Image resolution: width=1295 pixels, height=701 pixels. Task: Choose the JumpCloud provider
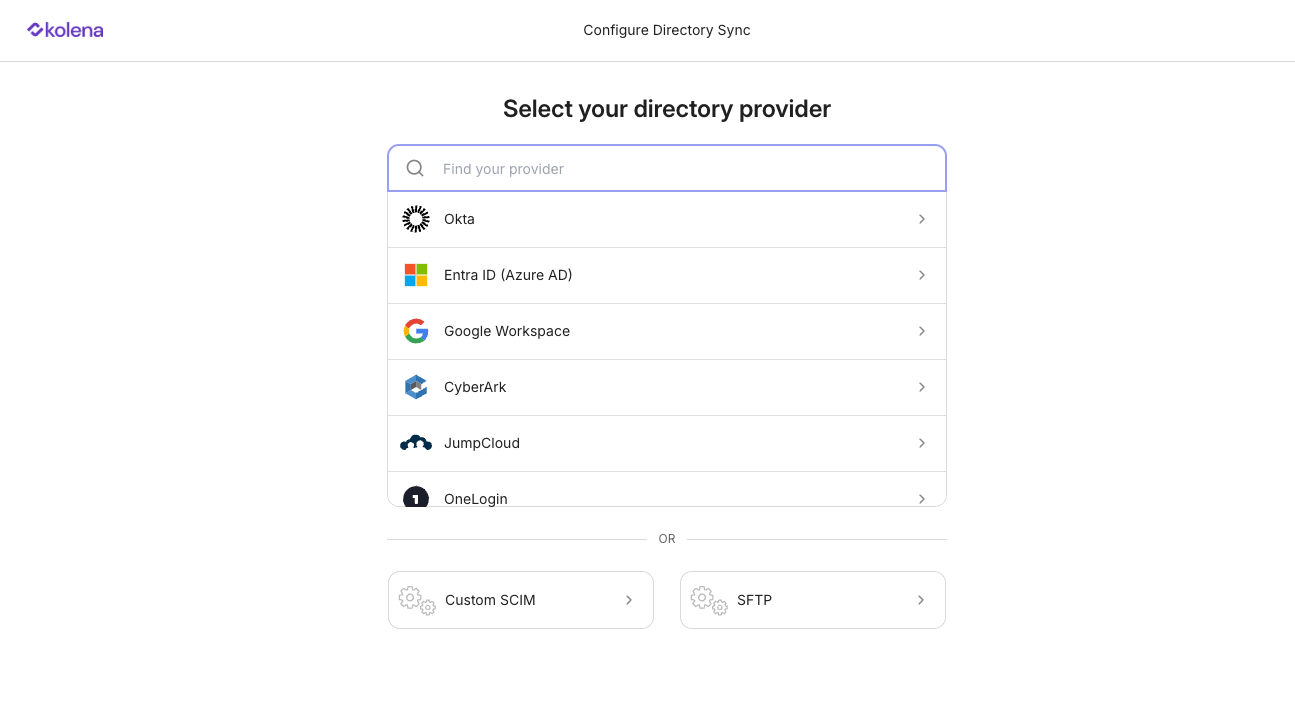667,443
